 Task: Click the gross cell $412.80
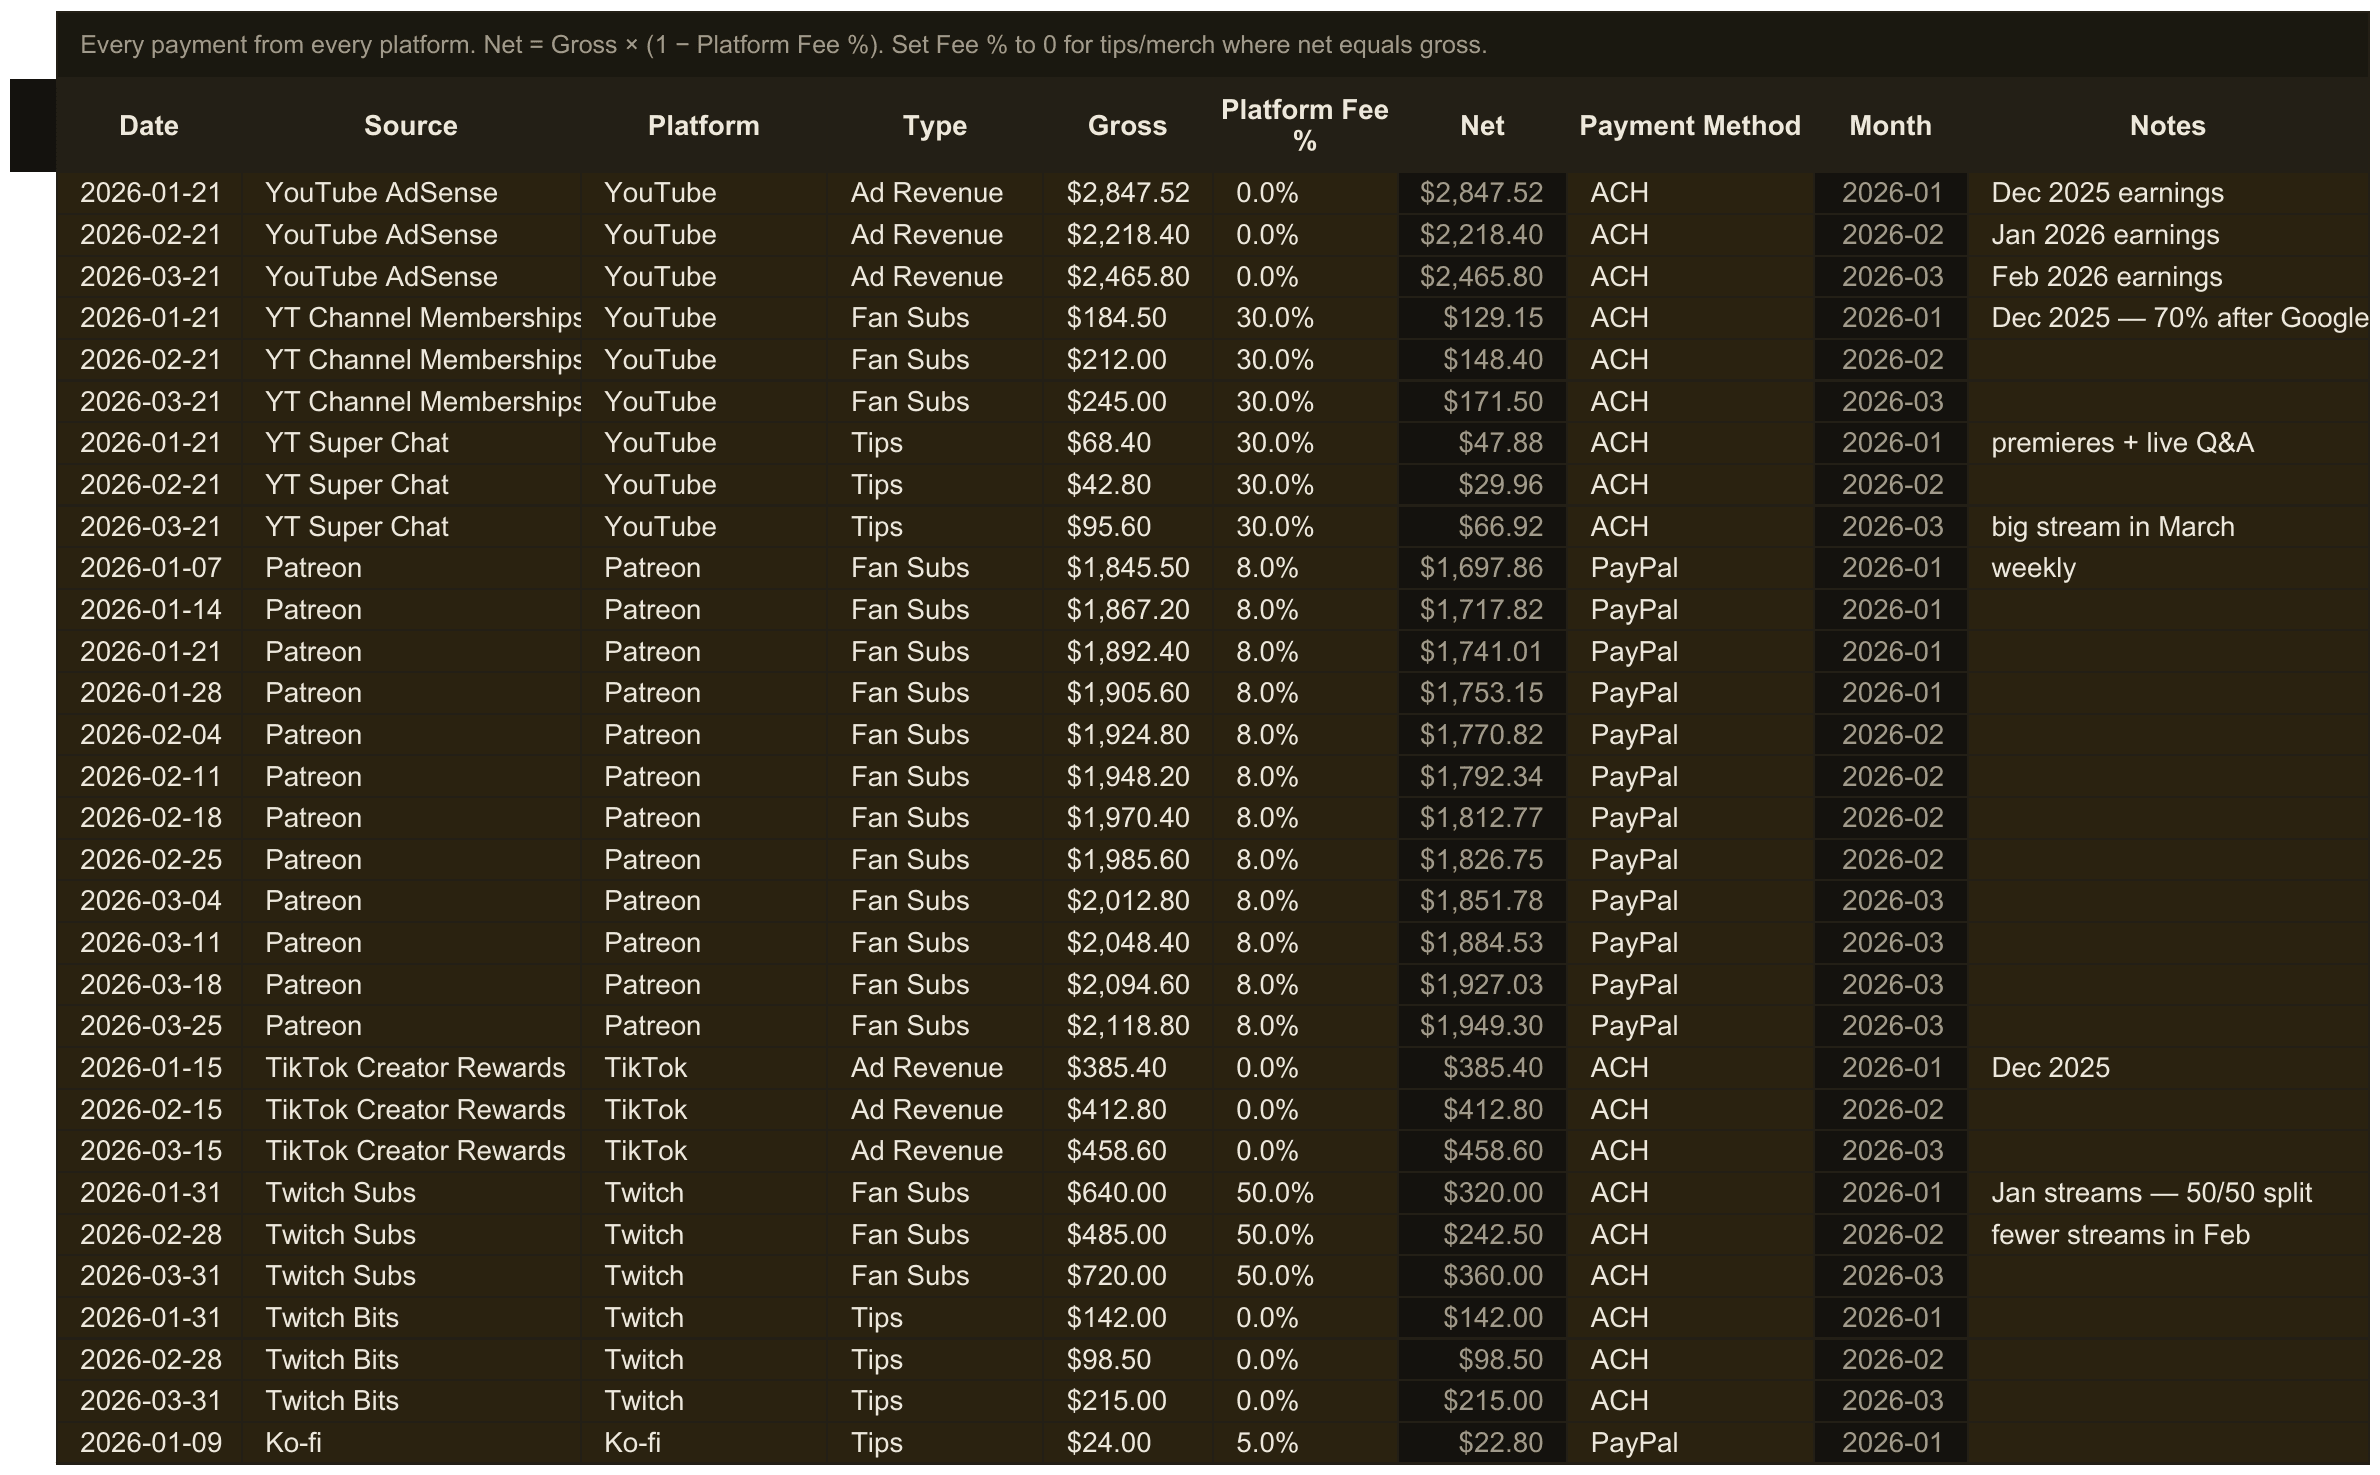click(1128, 1110)
